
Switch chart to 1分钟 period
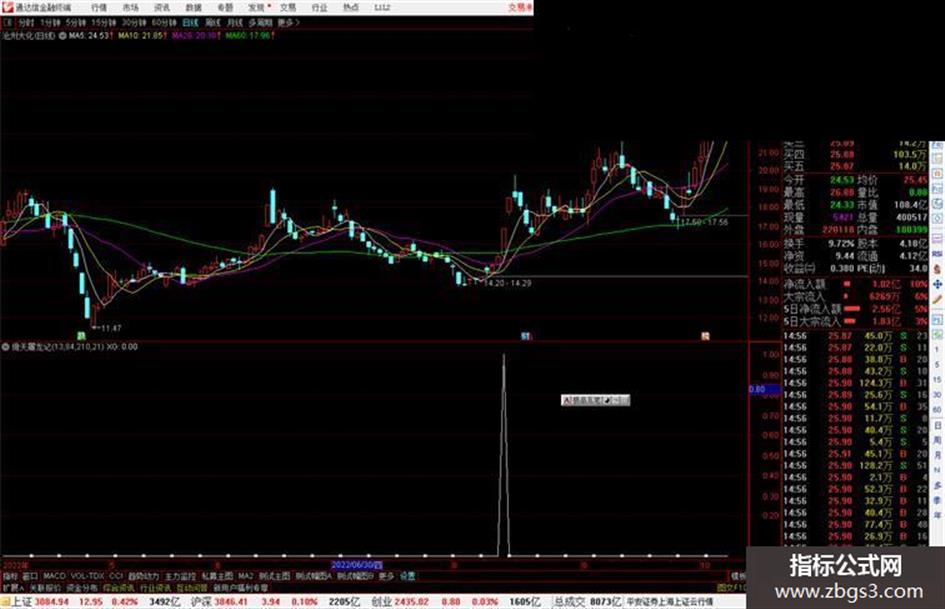tap(50, 22)
